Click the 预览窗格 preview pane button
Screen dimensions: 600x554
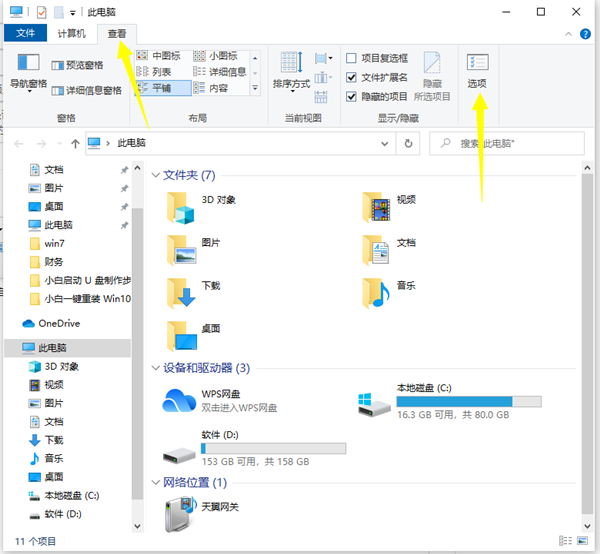coord(88,65)
